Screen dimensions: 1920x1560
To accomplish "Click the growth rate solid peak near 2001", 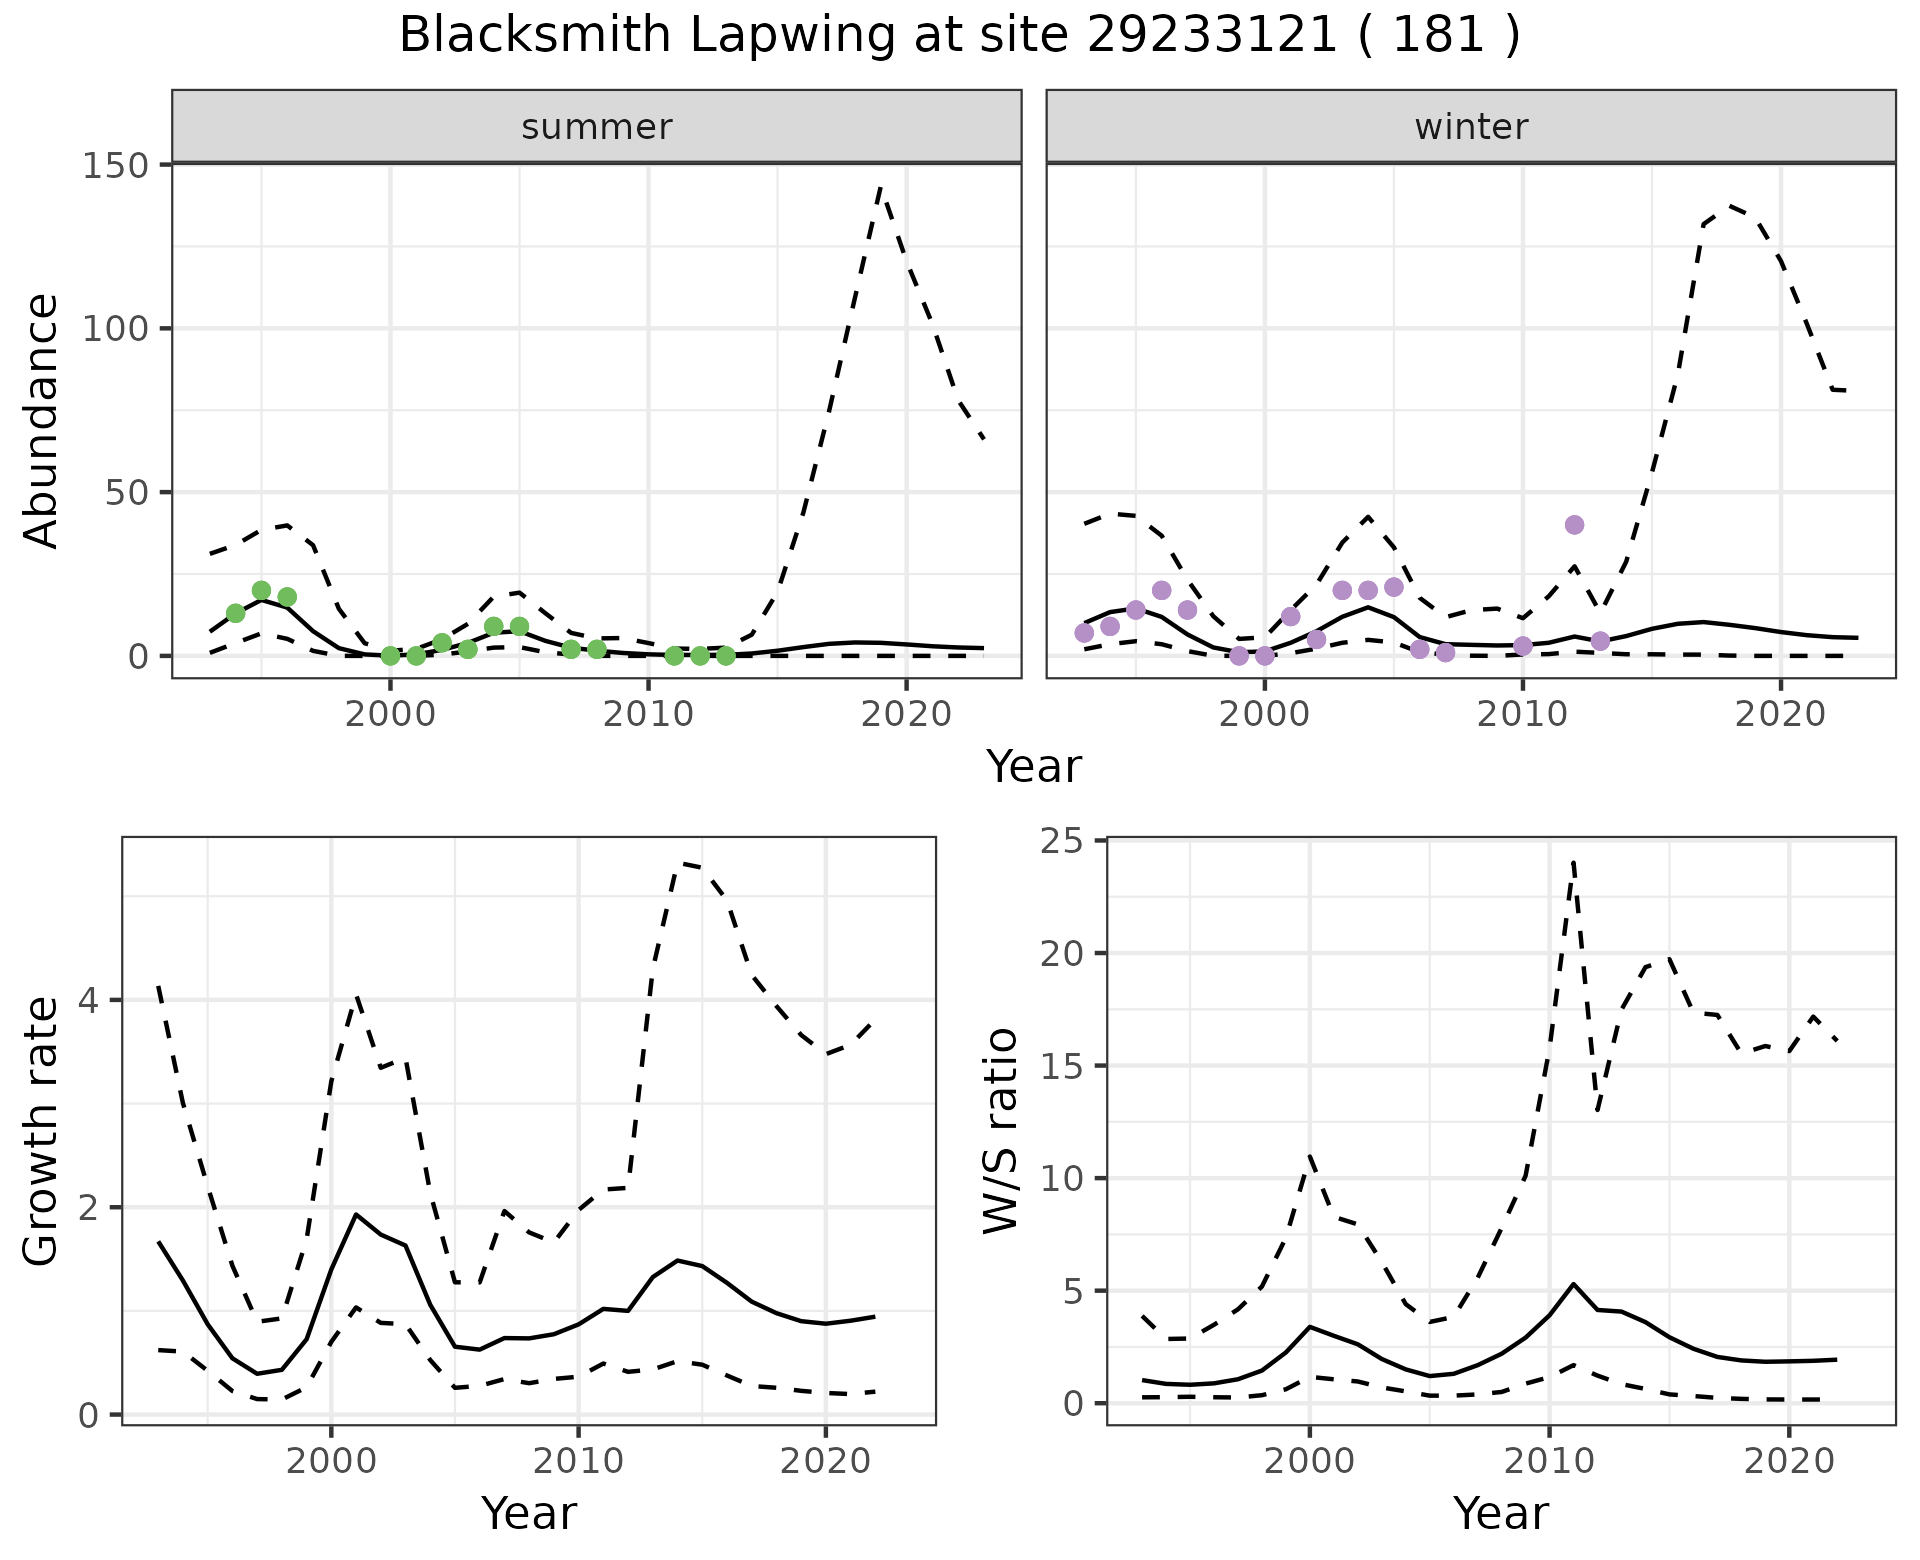I will tap(355, 1214).
